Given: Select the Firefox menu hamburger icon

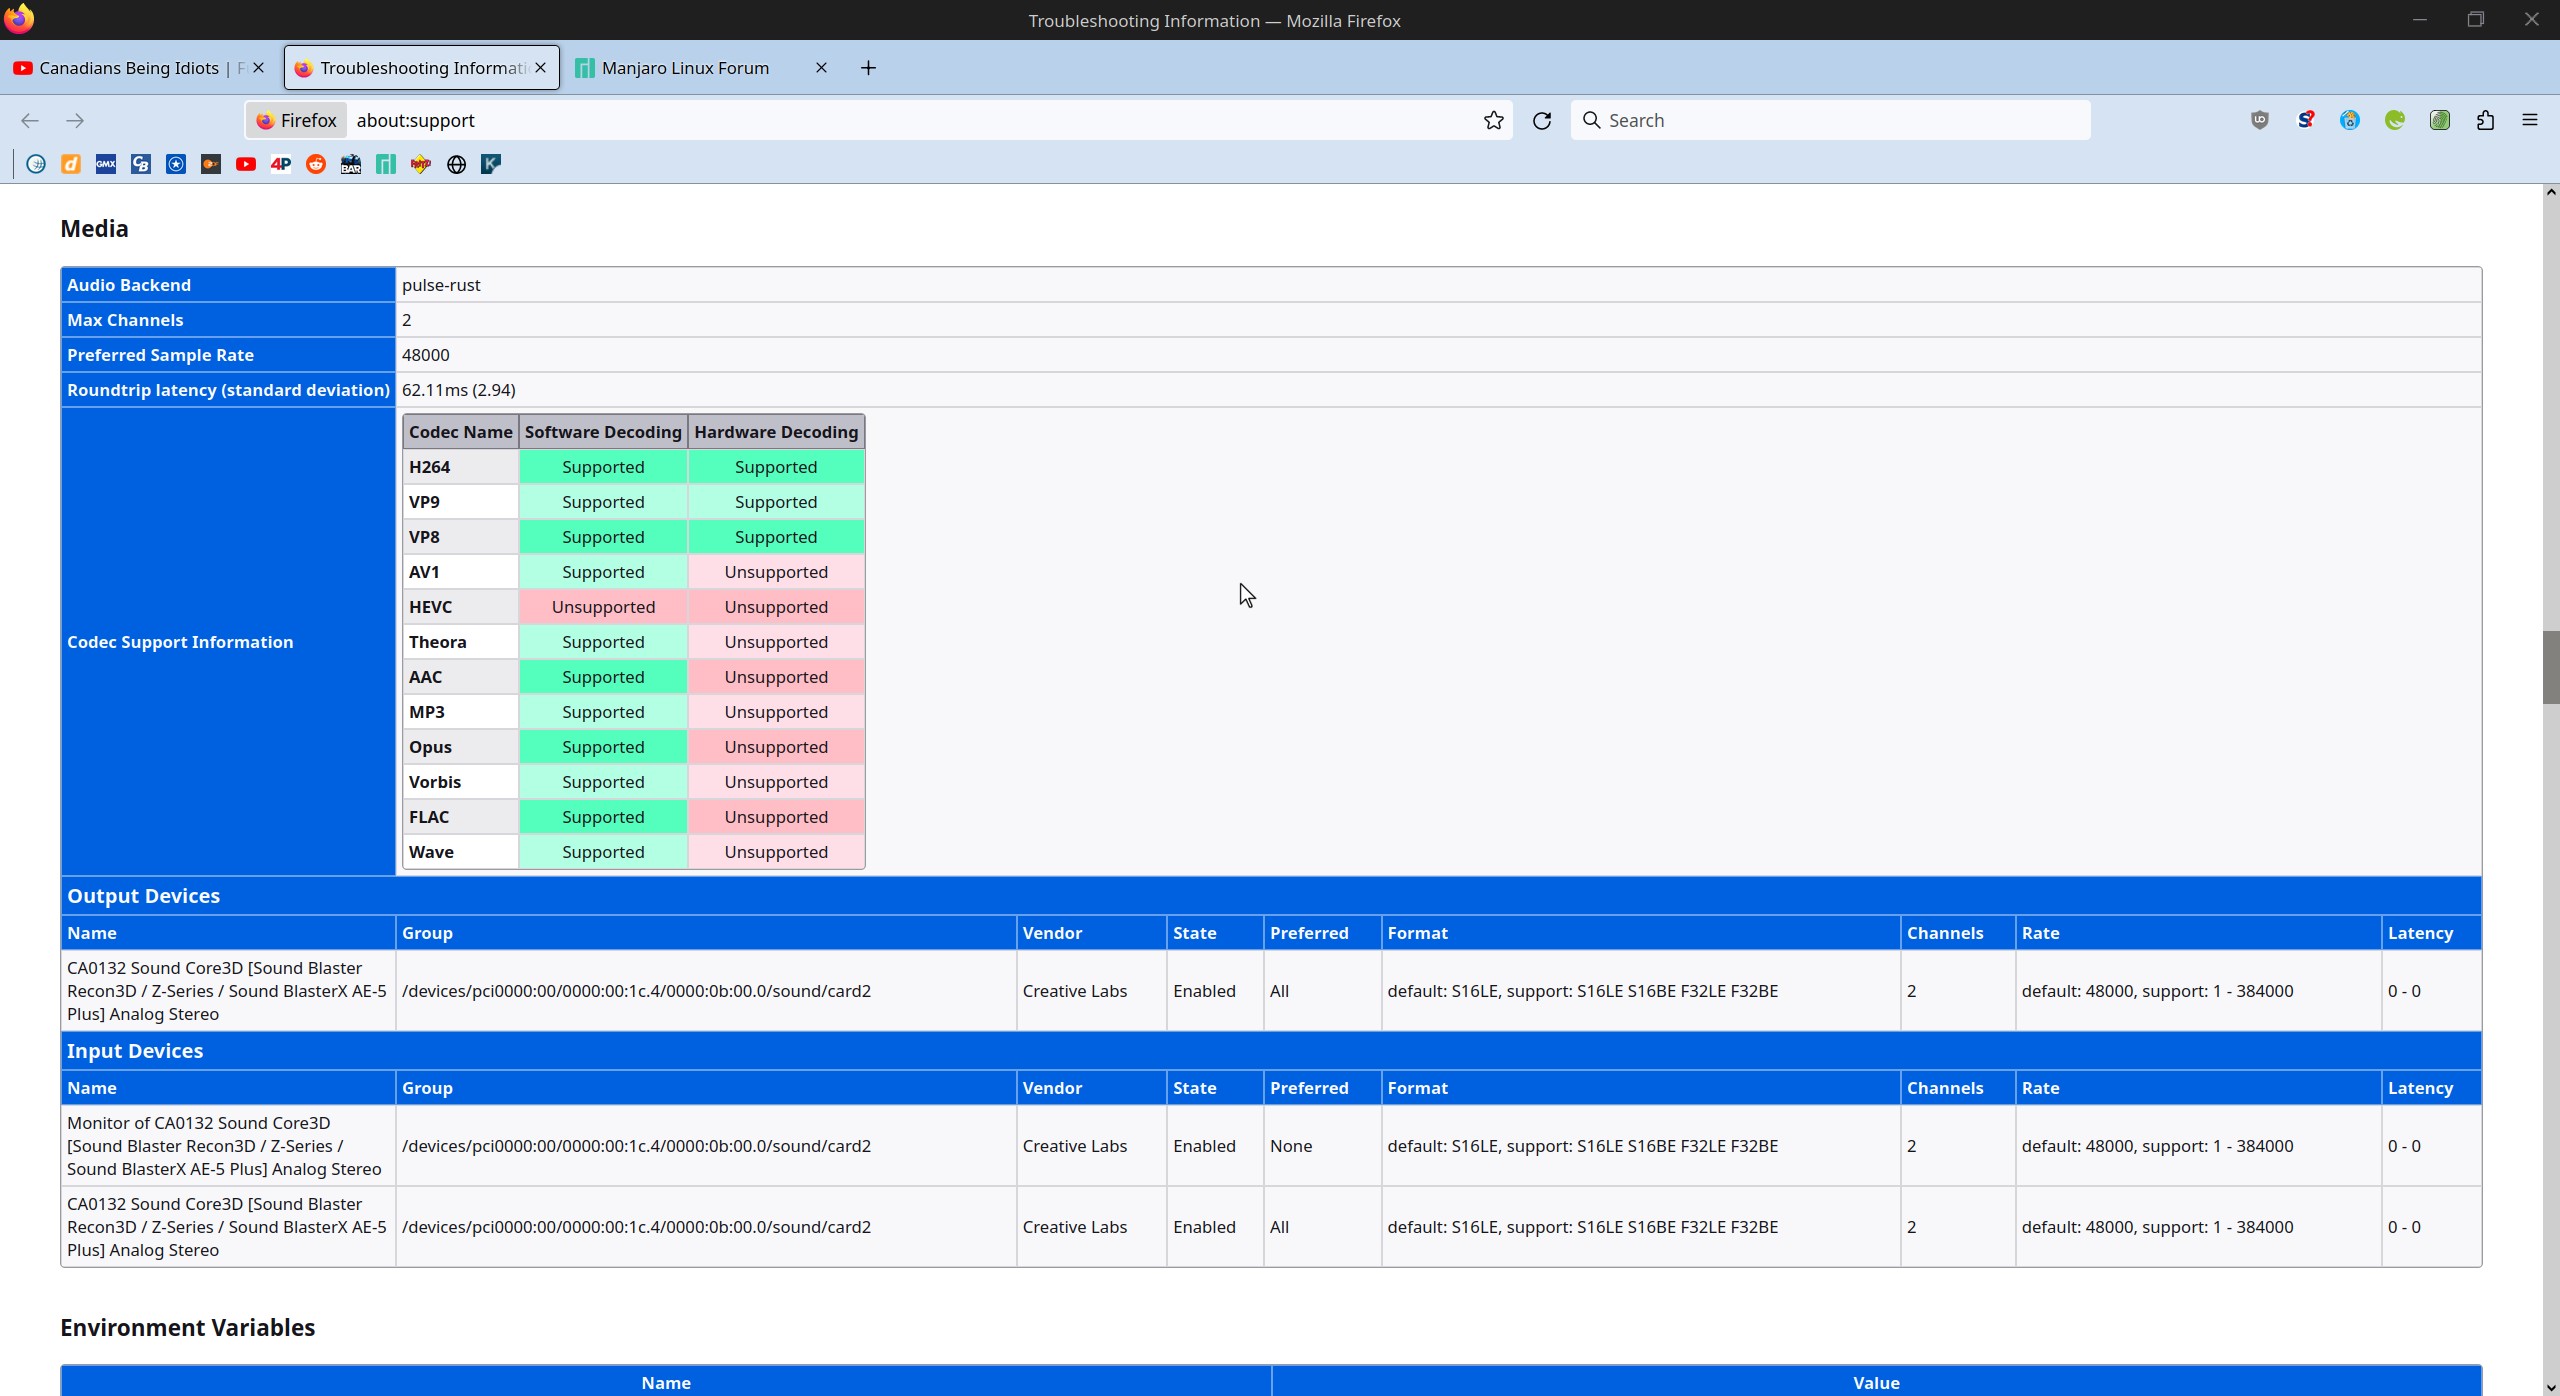Looking at the screenshot, I should (2529, 119).
